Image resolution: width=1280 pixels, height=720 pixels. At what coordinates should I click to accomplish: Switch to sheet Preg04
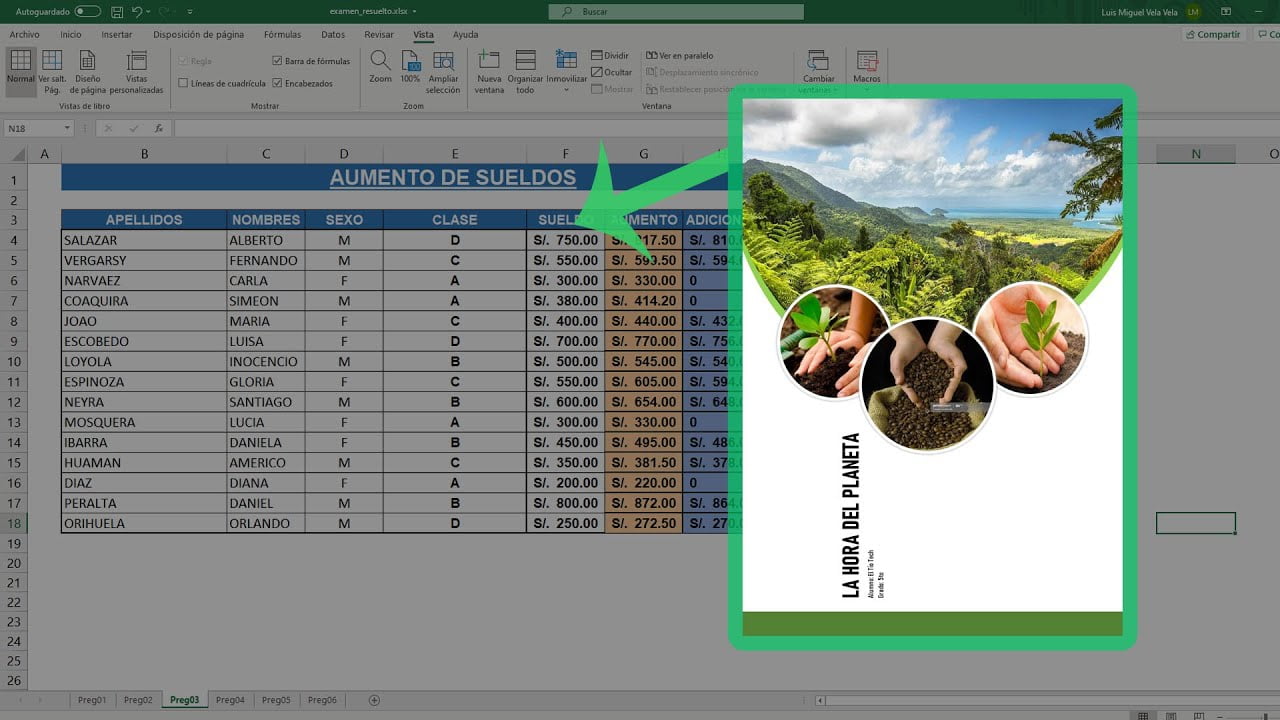(230, 700)
